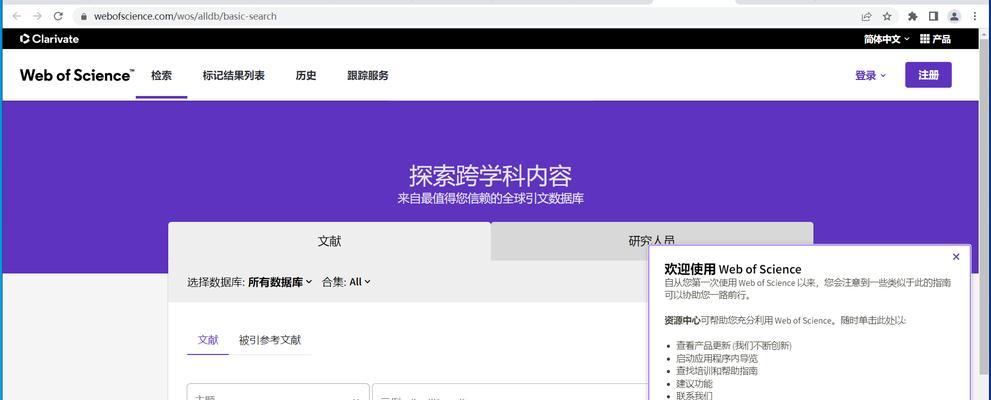The height and width of the screenshot is (400, 991).
Task: Close the 欢迎使用 Web of Science popup
Action: point(956,257)
